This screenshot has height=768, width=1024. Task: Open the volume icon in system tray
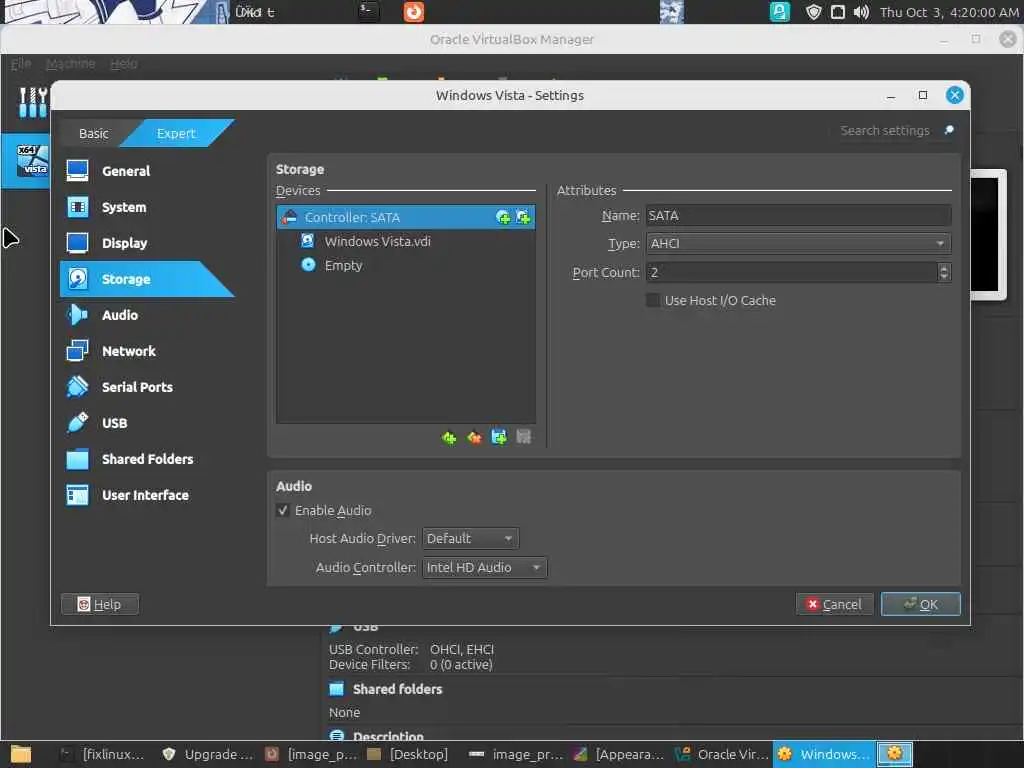861,12
